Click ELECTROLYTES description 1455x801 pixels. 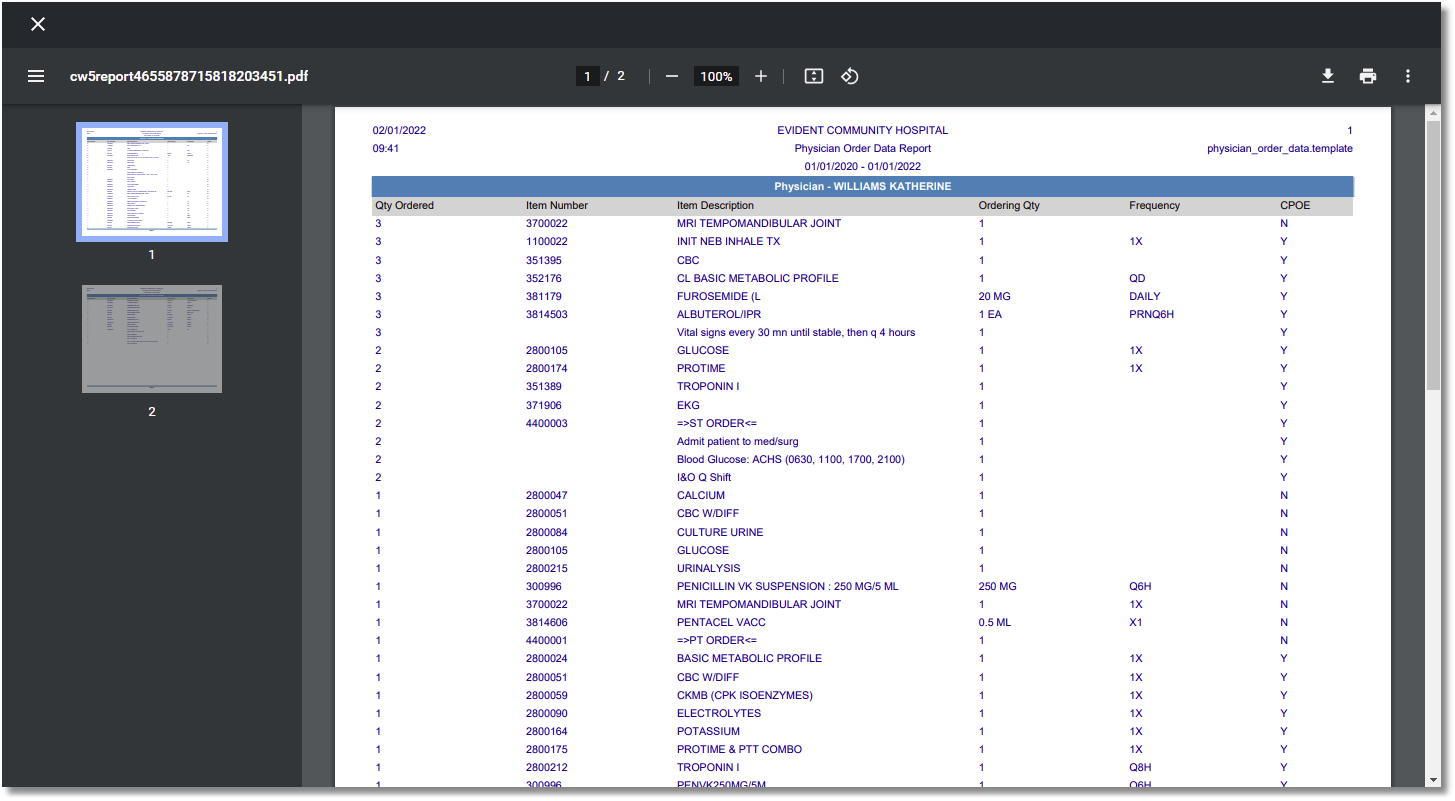719,713
